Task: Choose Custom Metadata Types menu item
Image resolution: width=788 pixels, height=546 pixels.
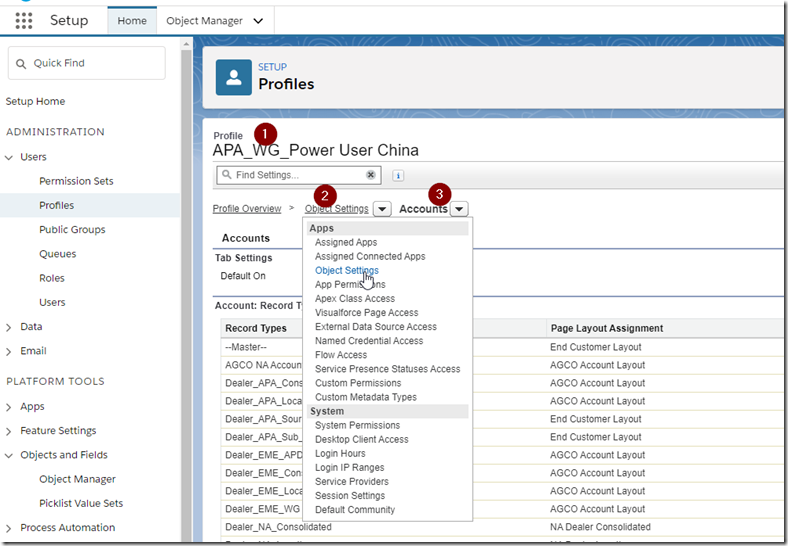Action: point(366,397)
